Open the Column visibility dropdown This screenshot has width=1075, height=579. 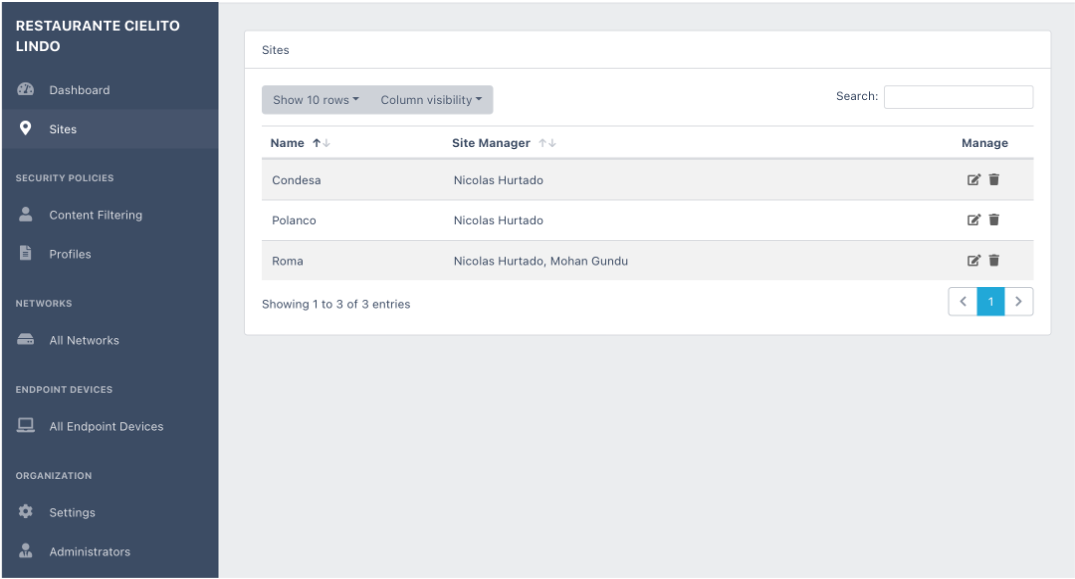[x=431, y=100]
